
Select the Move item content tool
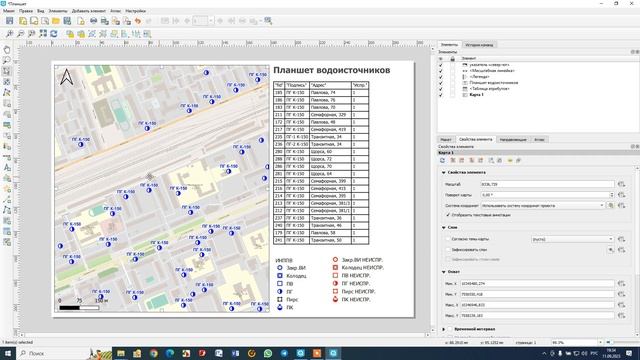point(7,82)
